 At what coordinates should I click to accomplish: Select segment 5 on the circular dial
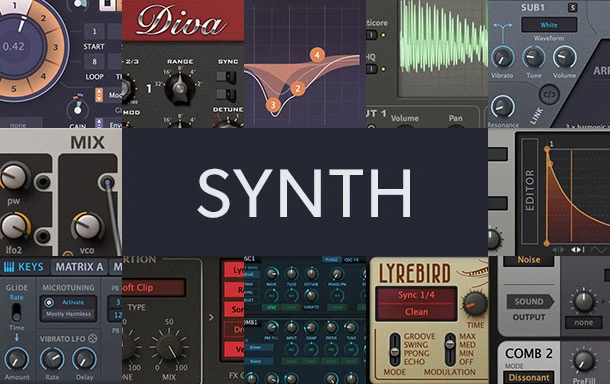click(x=14, y=89)
